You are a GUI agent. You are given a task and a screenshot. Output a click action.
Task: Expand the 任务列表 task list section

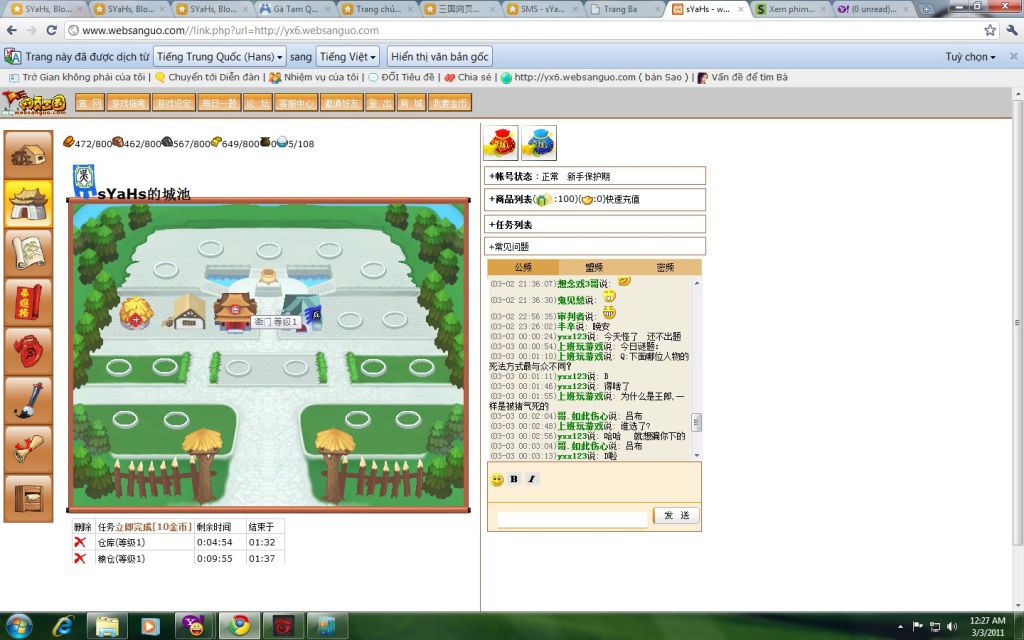595,225
